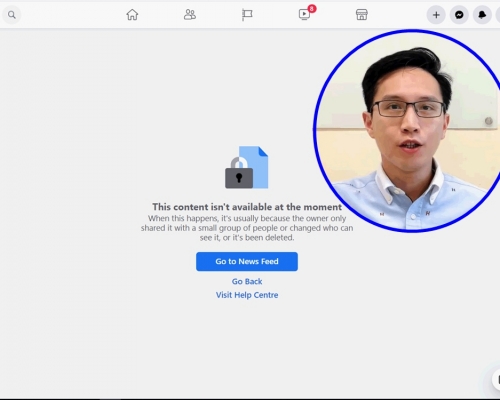
Task: Go to the Home tab icon
Action: tap(132, 15)
